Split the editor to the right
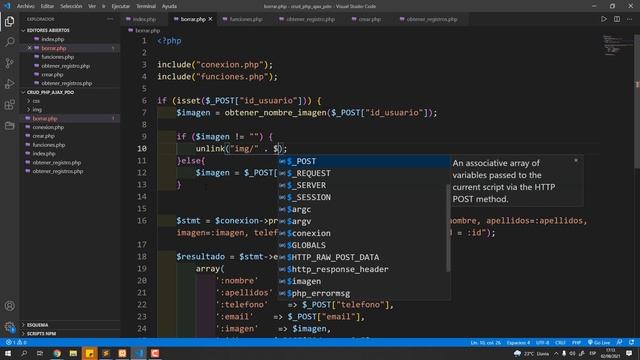 (617, 19)
